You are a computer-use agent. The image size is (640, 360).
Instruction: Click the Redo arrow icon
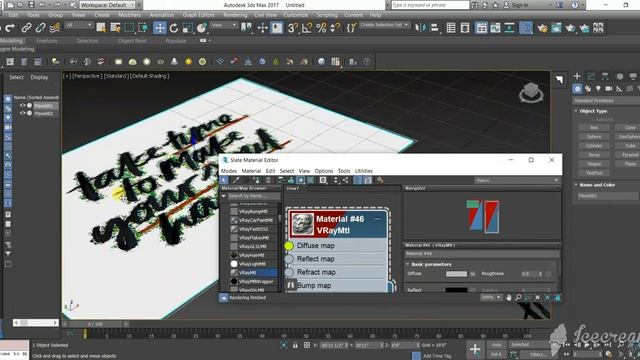pos(10,28)
